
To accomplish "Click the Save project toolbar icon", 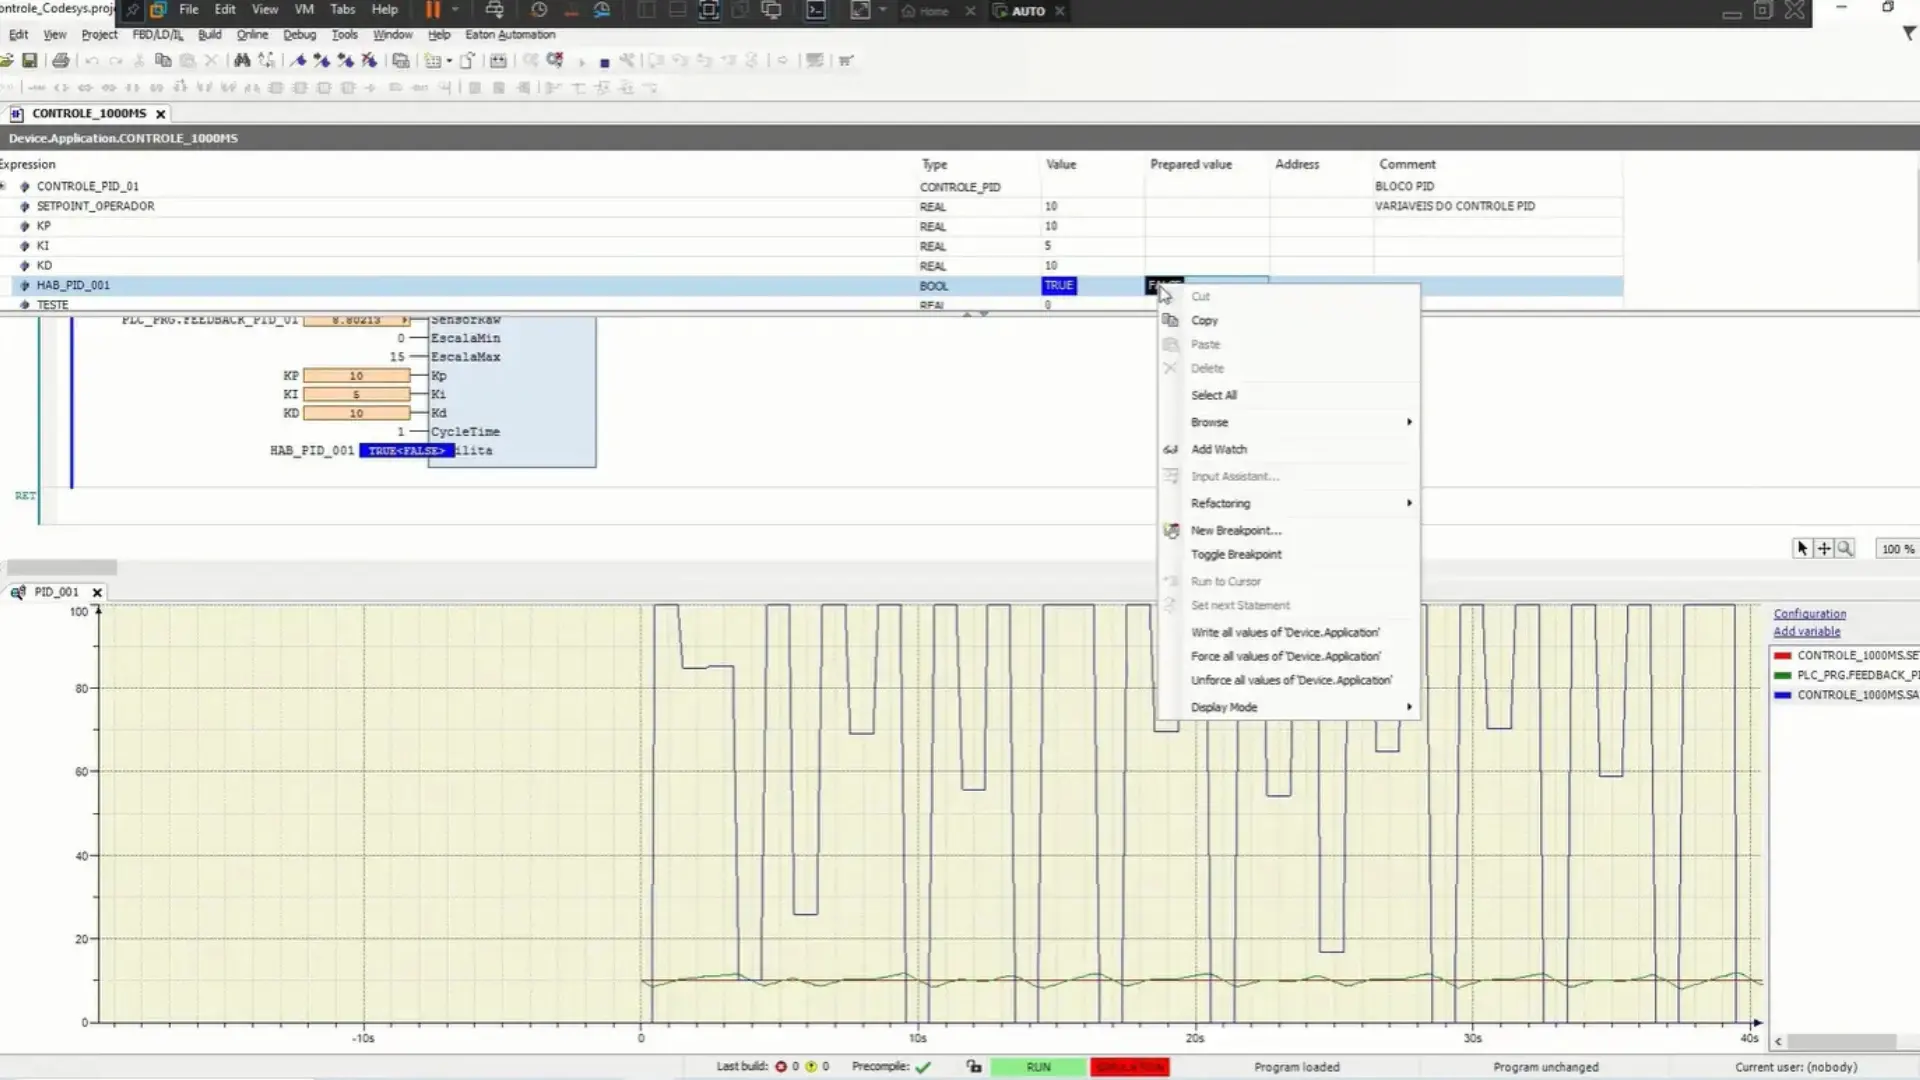I will click(30, 61).
